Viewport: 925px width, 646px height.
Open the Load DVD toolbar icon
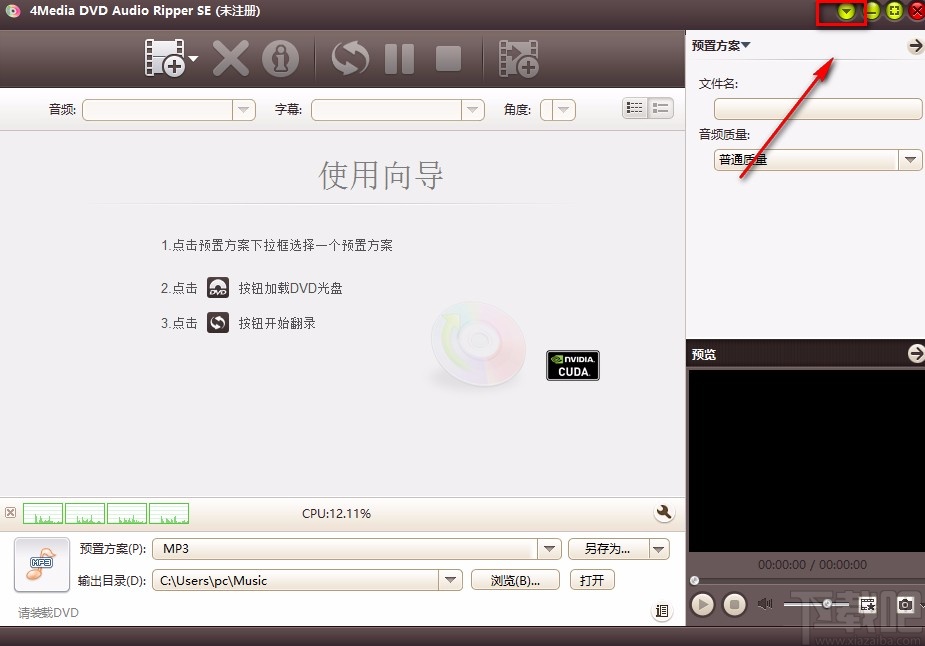pyautogui.click(x=165, y=57)
